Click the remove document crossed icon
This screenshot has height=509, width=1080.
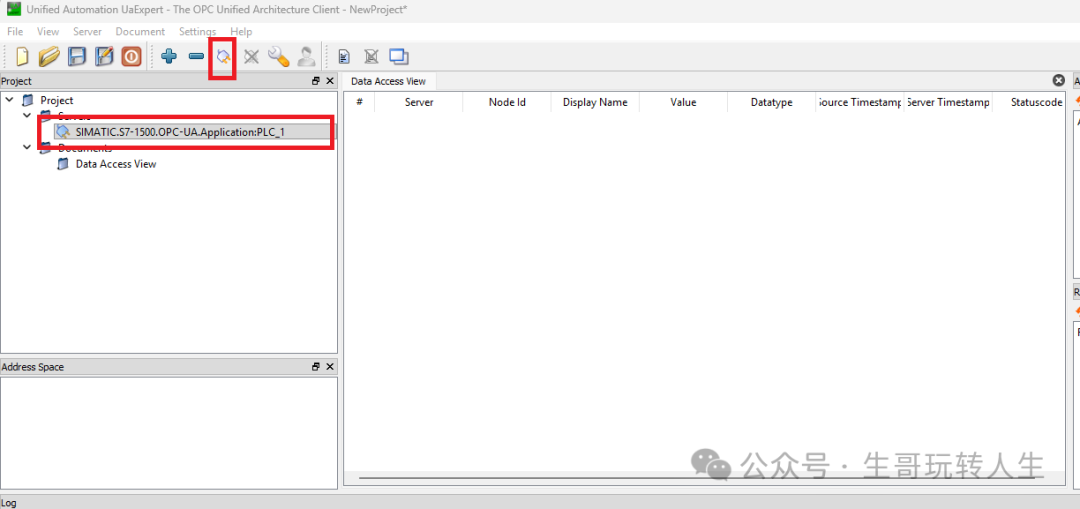point(371,56)
